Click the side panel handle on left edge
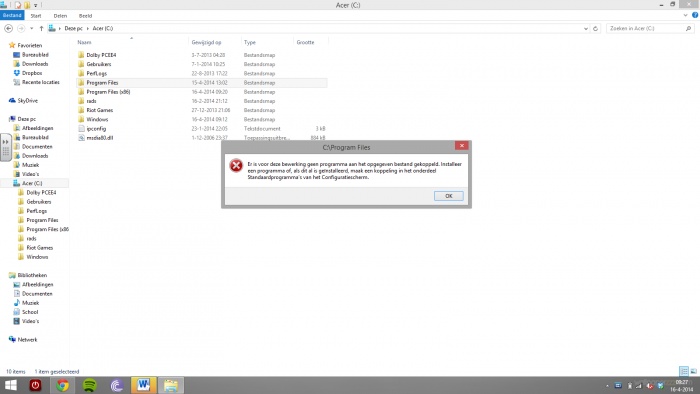Screen dimensions: 700x394 (x=5, y=147)
